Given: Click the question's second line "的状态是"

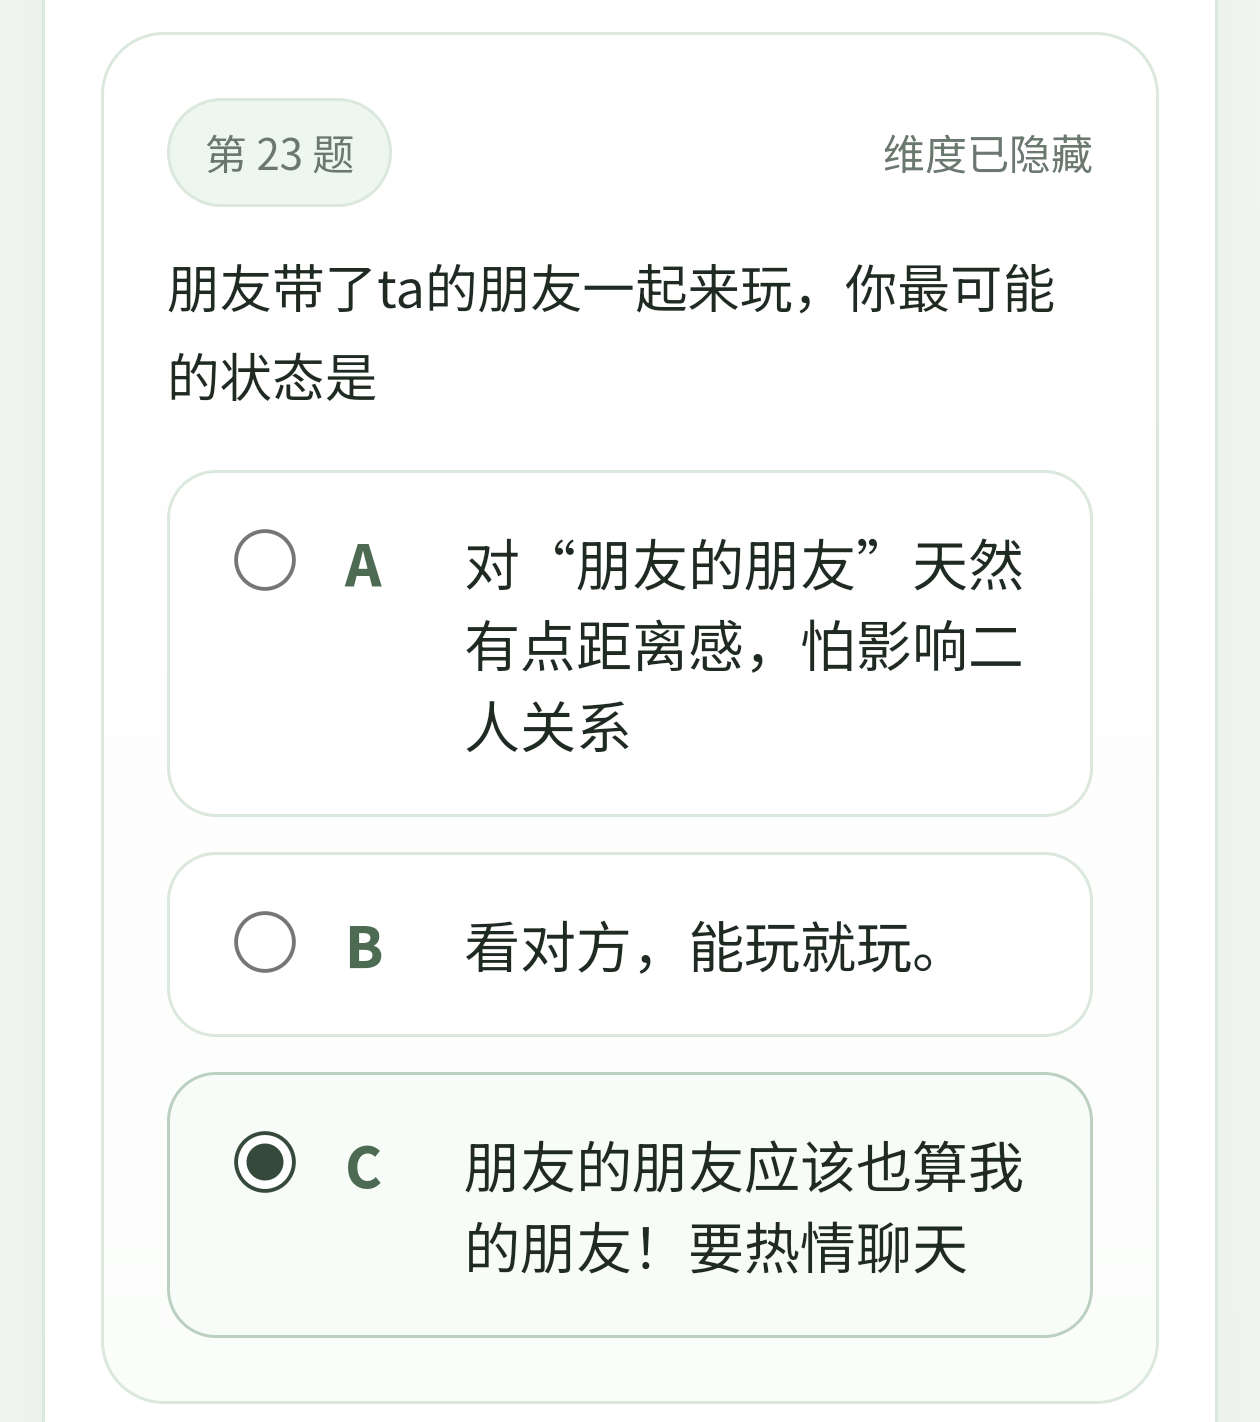Looking at the screenshot, I should (x=272, y=378).
